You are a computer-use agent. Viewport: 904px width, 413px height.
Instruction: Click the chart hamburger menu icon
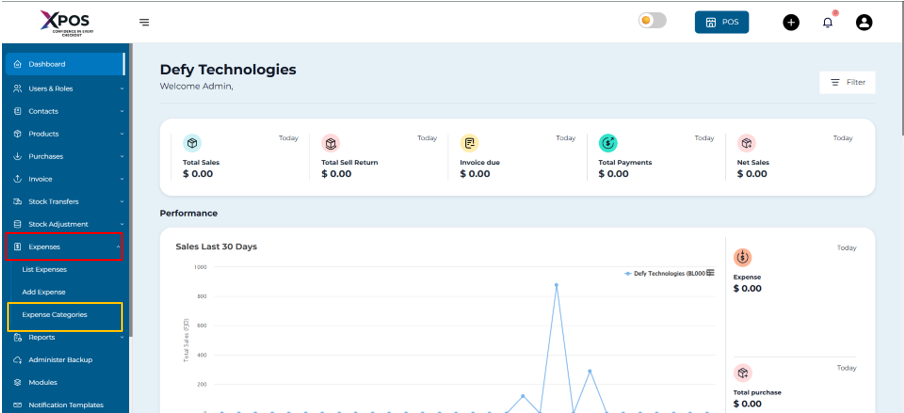[x=711, y=273]
